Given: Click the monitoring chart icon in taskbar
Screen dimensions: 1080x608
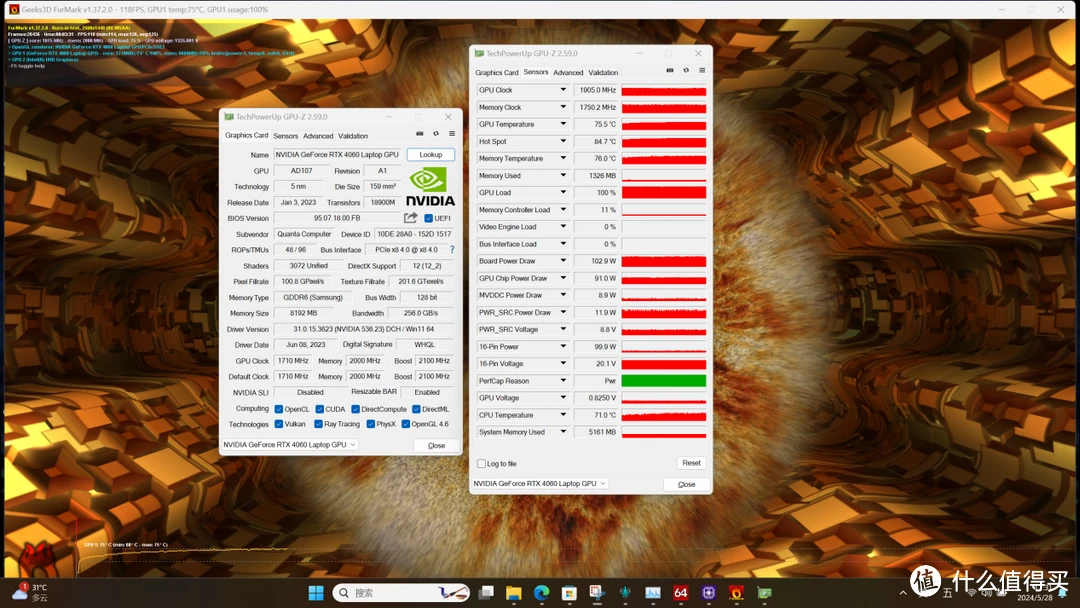Looking at the screenshot, I should pyautogui.click(x=653, y=593).
